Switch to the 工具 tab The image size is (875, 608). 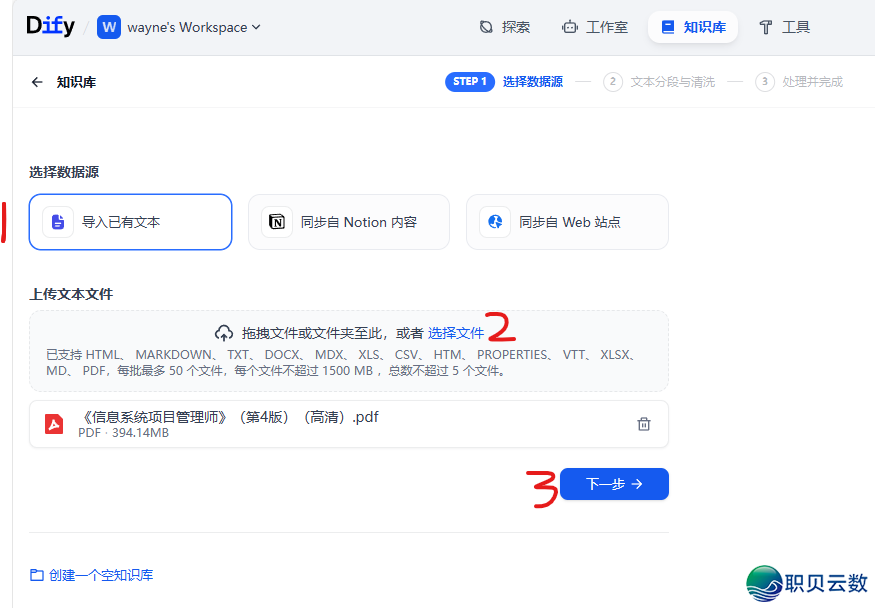pyautogui.click(x=784, y=27)
